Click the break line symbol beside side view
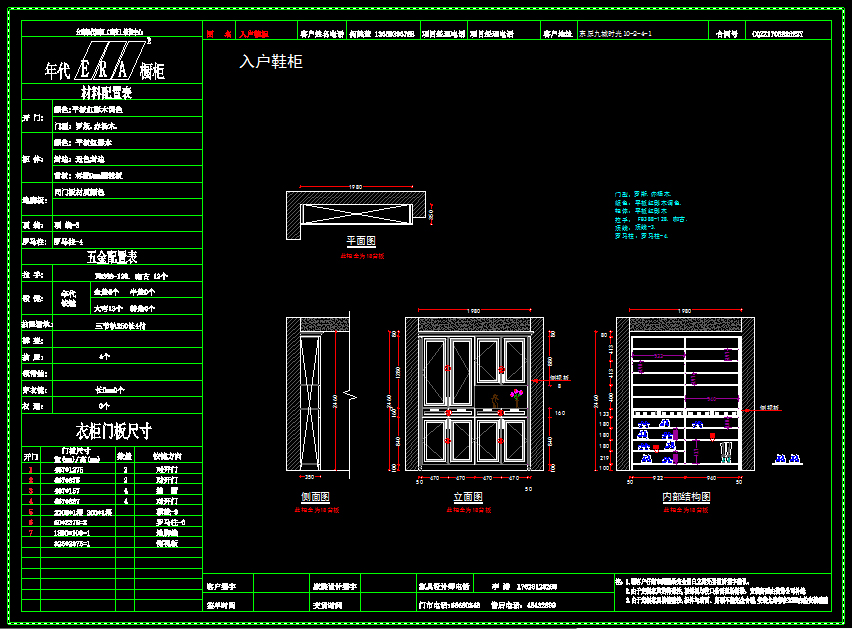 coord(345,381)
